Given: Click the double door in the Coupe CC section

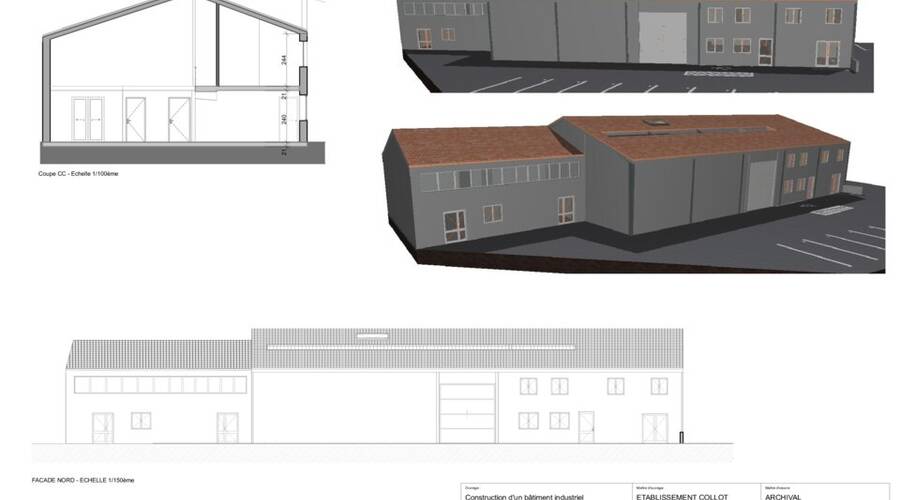Looking at the screenshot, I should point(89,118).
